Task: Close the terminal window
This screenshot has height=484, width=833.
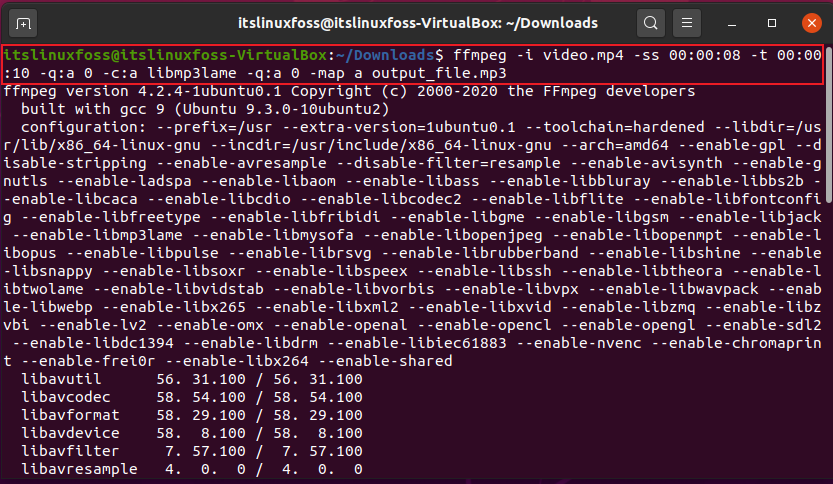Action: (812, 23)
